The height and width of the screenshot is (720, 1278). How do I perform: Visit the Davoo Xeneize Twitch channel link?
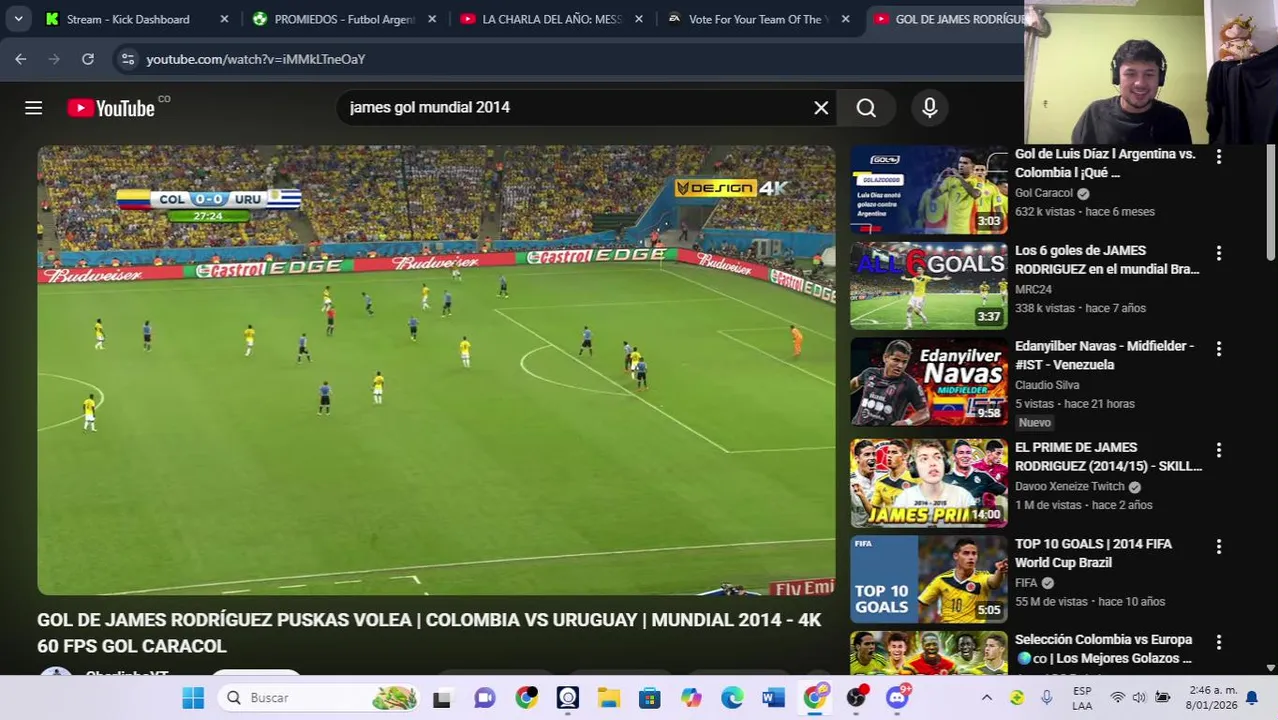pyautogui.click(x=1070, y=487)
